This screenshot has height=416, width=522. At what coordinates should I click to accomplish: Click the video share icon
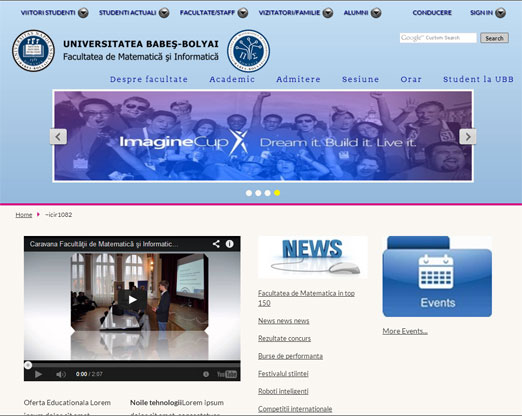pos(216,244)
